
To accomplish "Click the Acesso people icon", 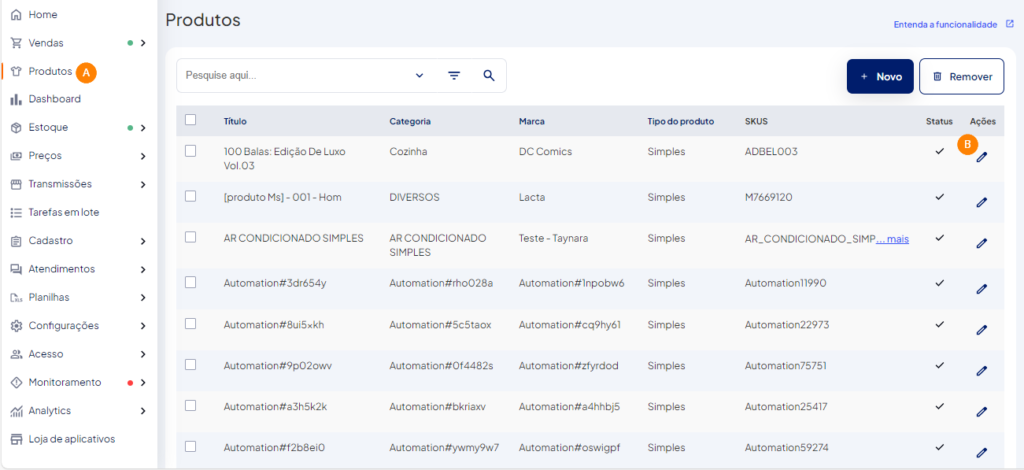I will 17,354.
